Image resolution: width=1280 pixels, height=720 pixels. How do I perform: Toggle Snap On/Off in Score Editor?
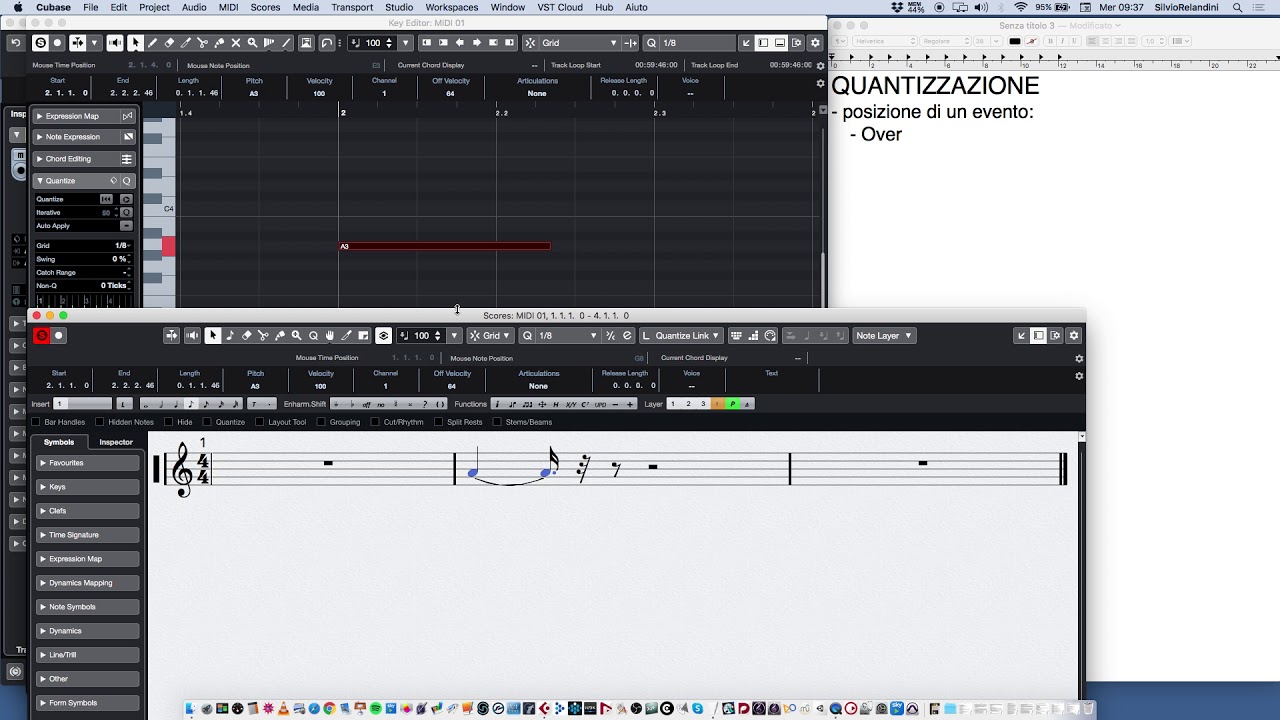[475, 336]
